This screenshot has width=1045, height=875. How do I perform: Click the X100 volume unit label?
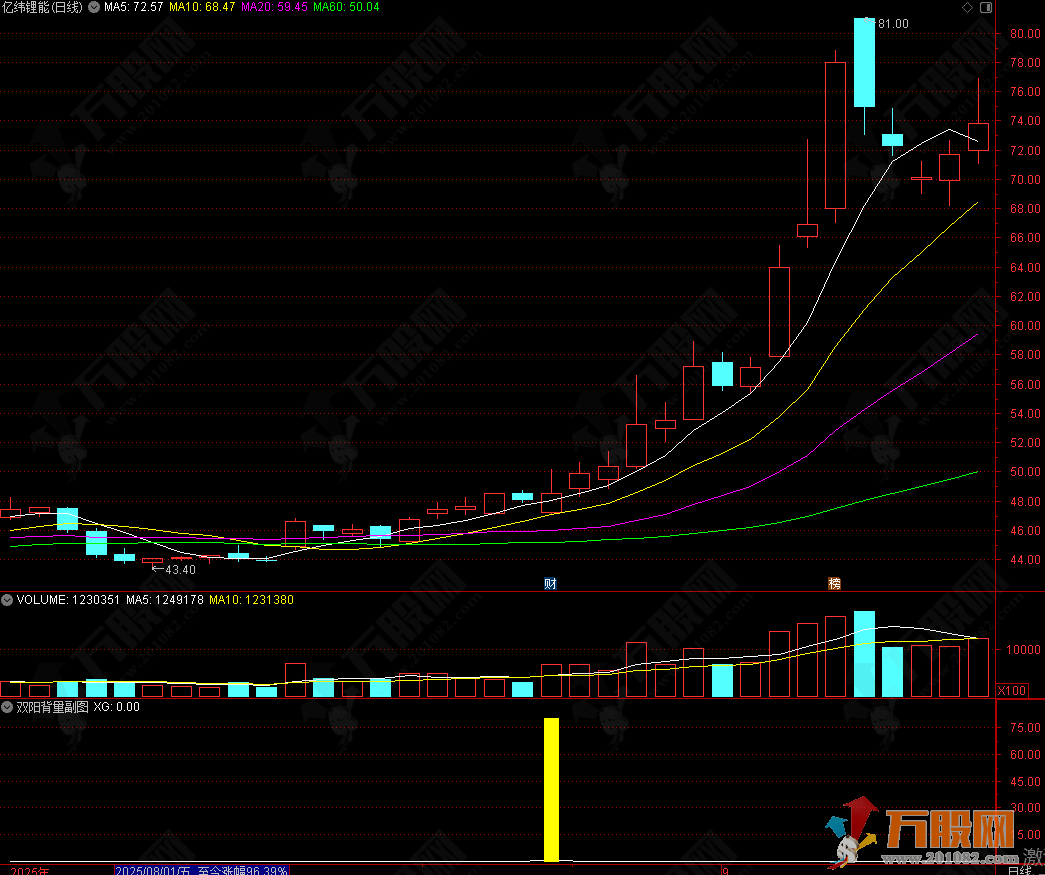pyautogui.click(x=1011, y=690)
